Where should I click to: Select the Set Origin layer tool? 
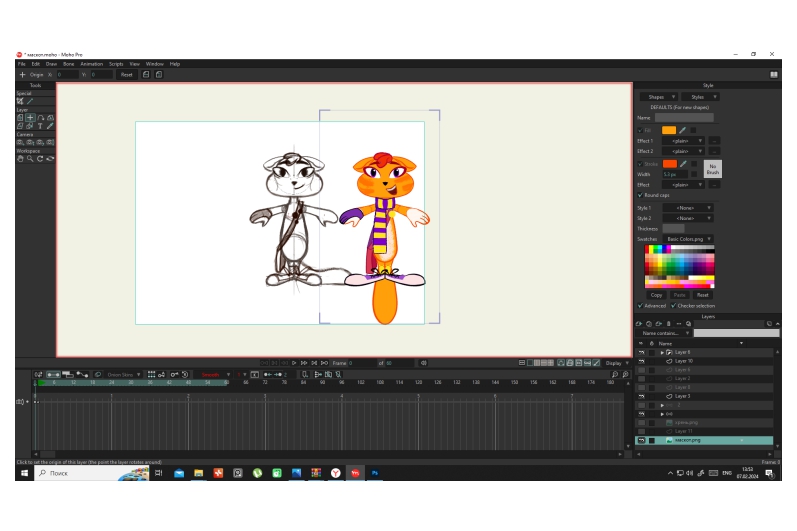30,117
